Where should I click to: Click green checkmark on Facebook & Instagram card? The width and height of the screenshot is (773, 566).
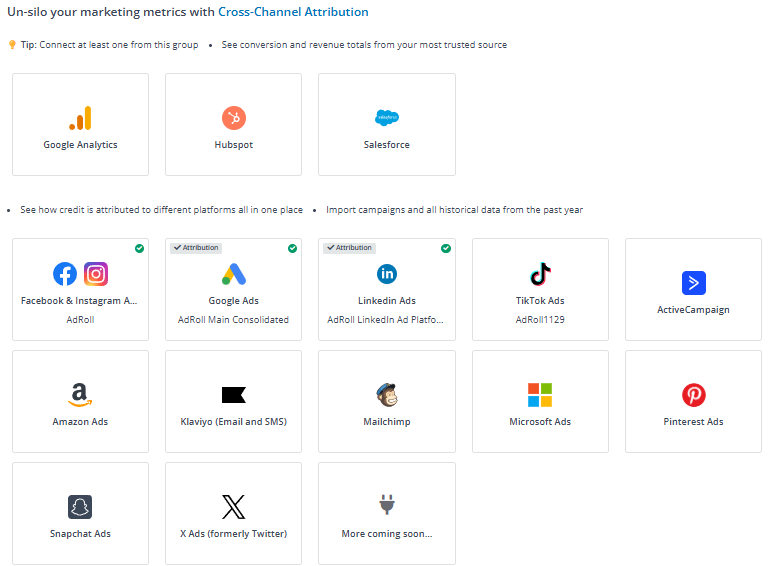click(x=139, y=248)
